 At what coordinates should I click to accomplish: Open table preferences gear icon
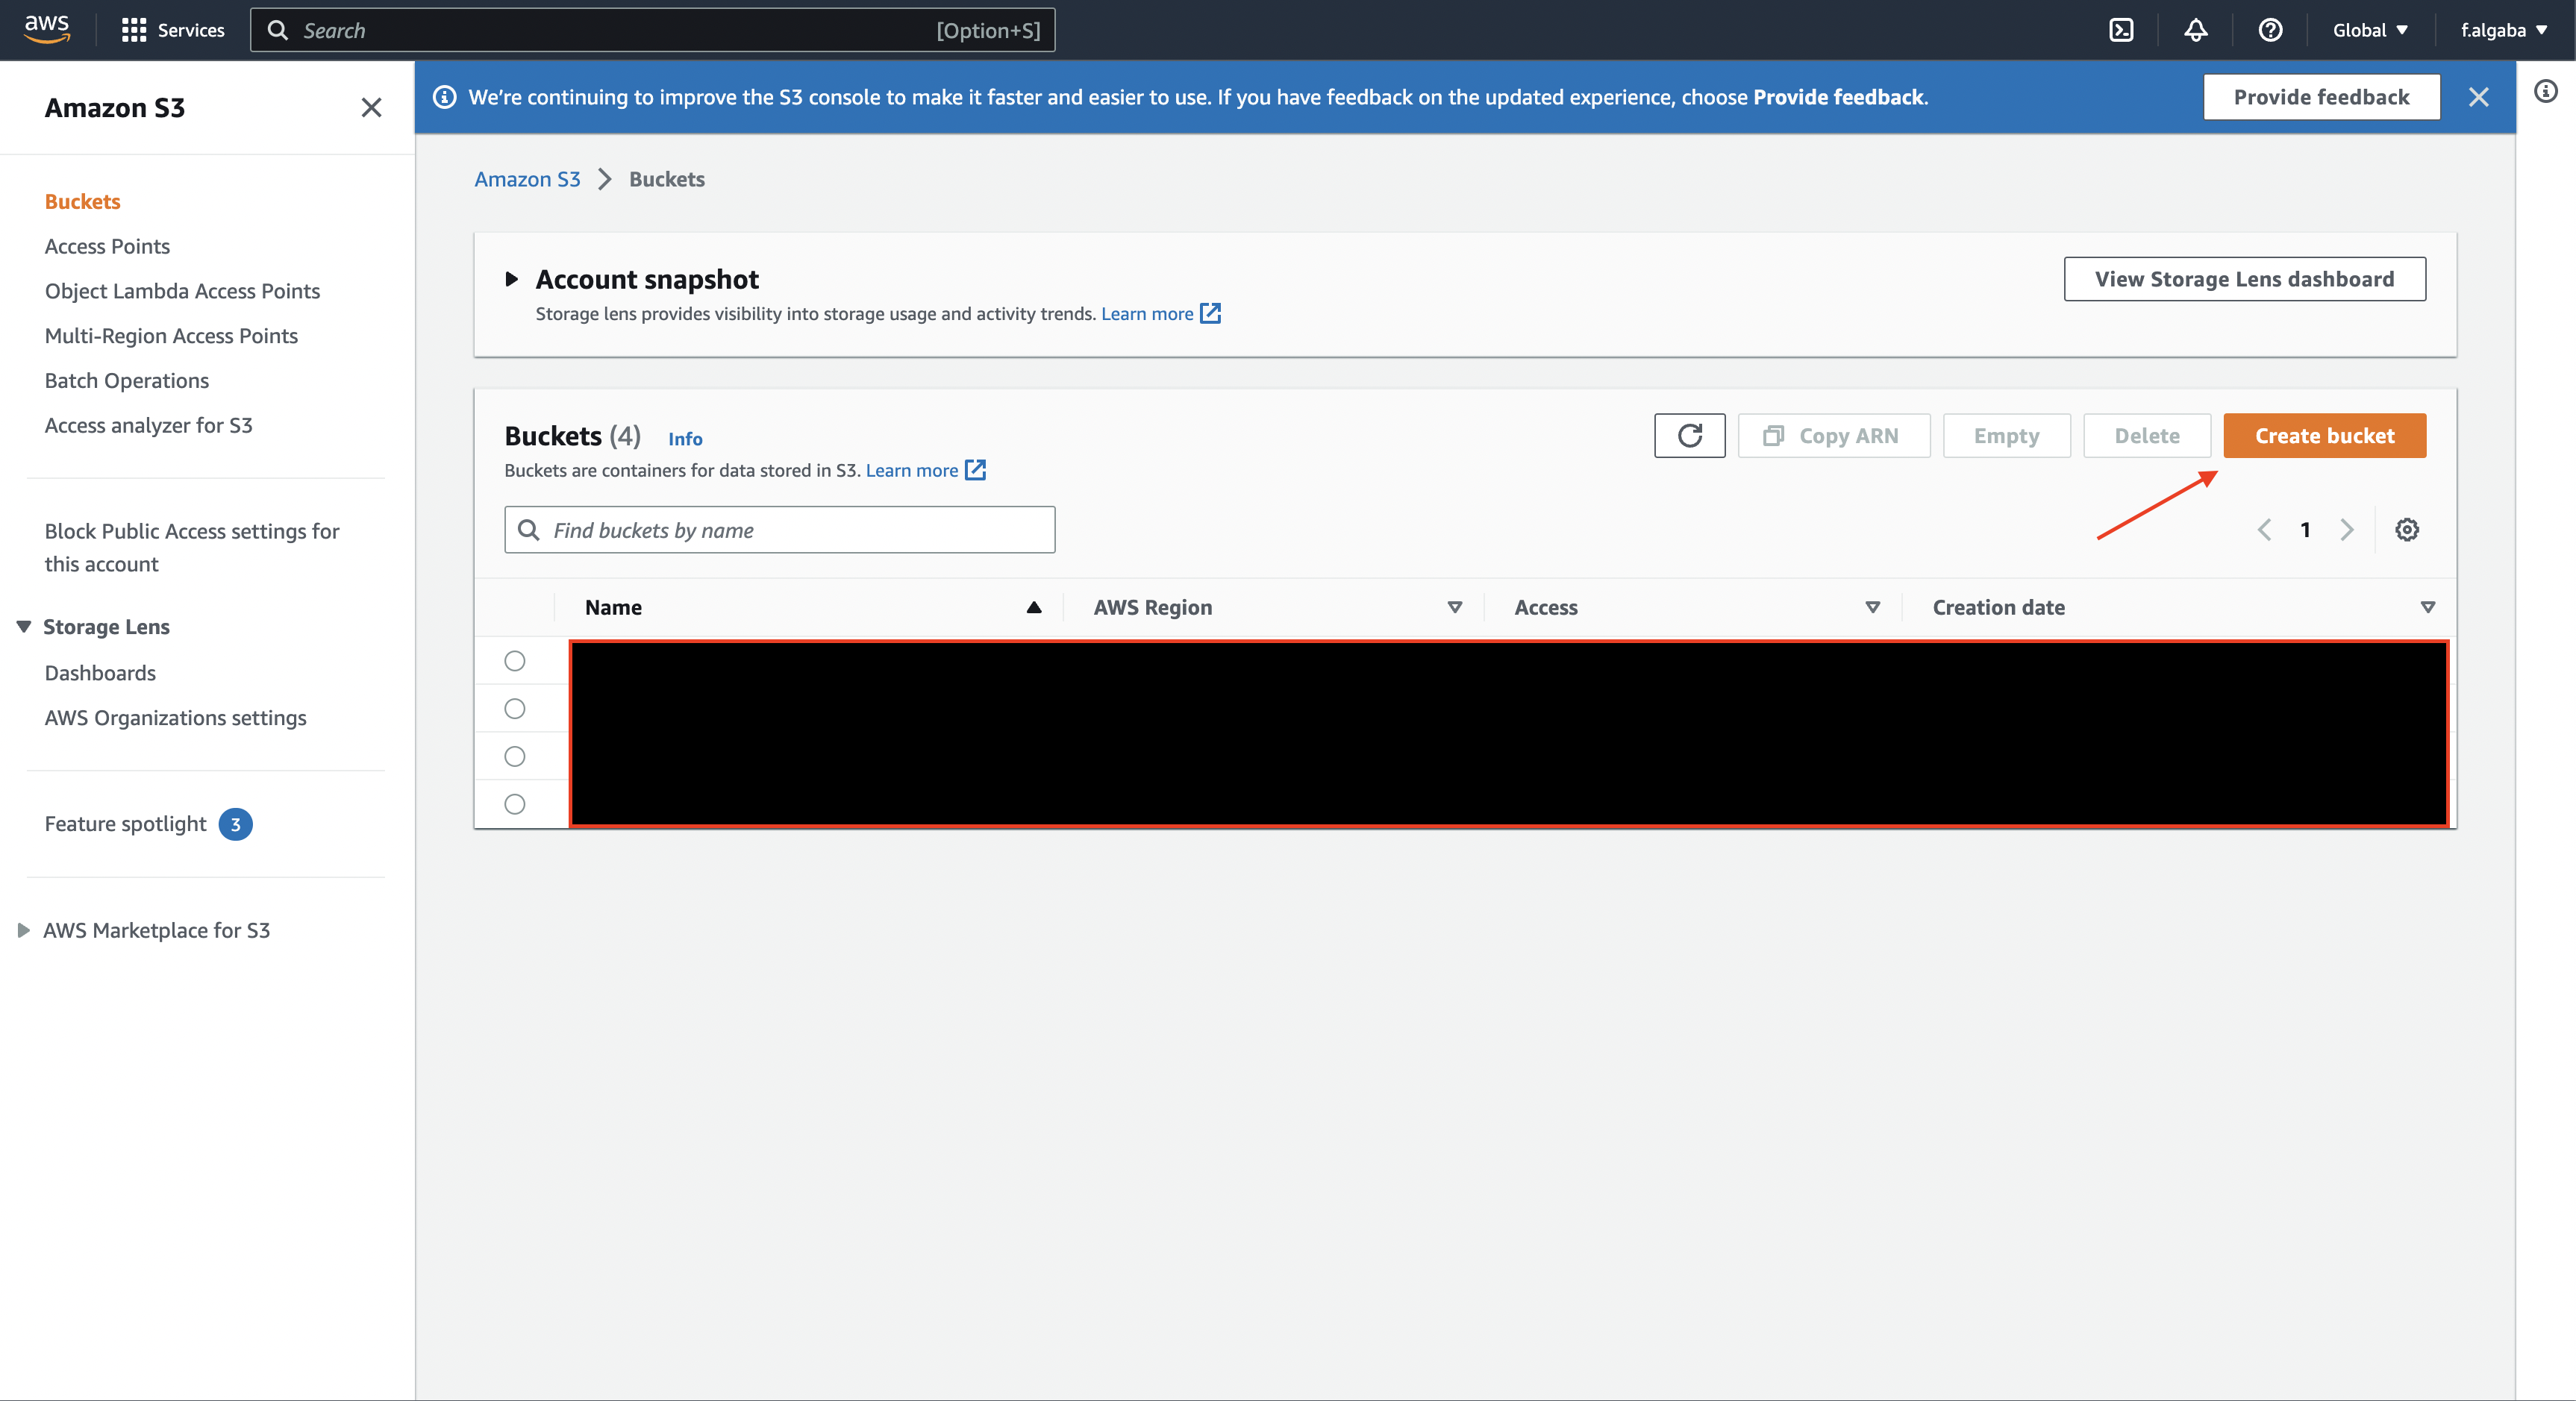2406,530
